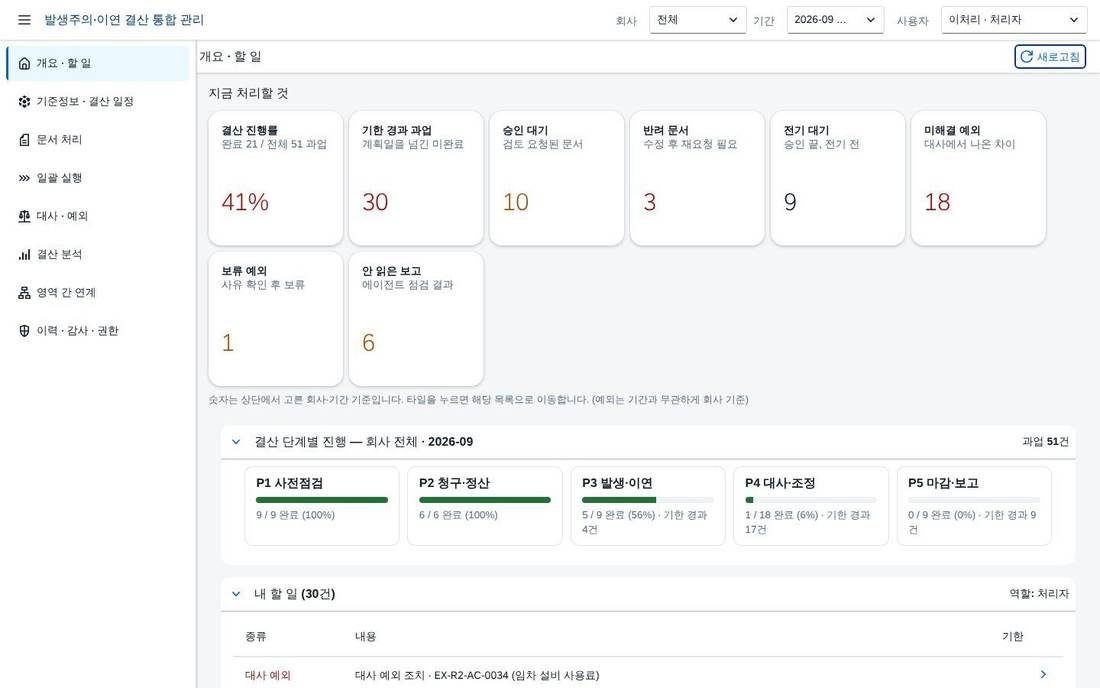Collapse the 결산 단계별 진행 section

click(x=236, y=442)
